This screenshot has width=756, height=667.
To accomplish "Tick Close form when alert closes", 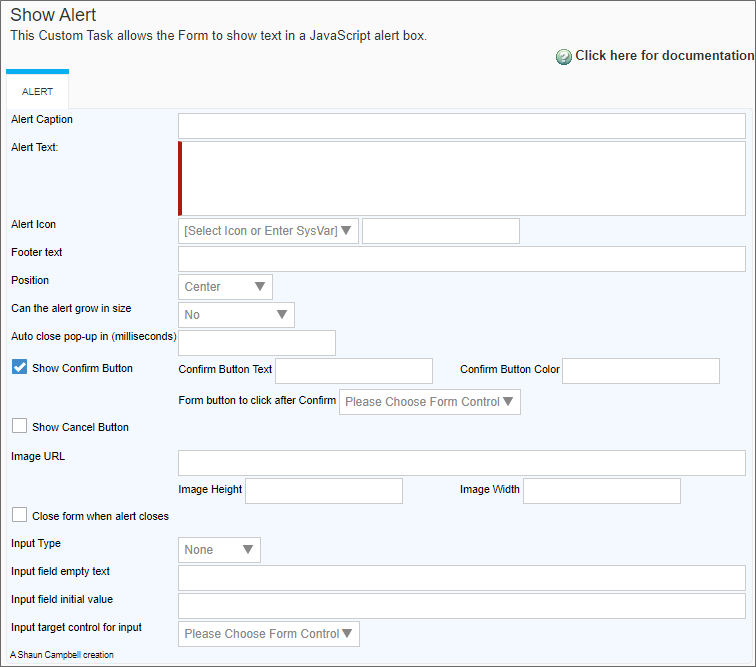I will click(19, 515).
